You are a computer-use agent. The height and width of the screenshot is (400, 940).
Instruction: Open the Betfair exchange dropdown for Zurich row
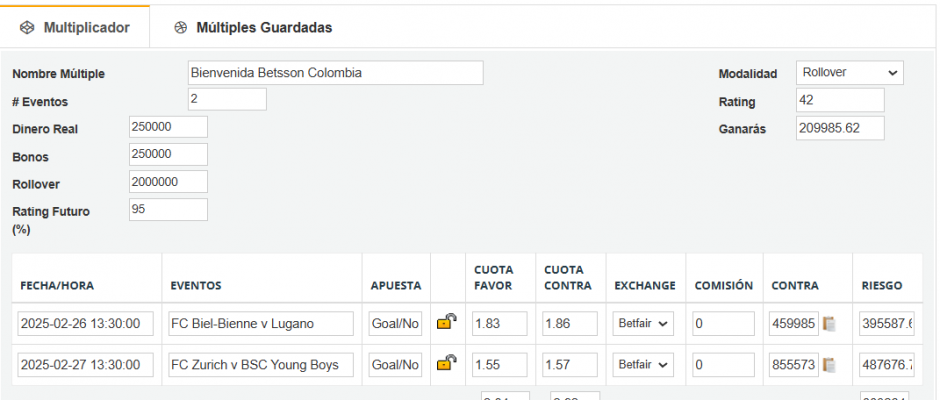(643, 365)
